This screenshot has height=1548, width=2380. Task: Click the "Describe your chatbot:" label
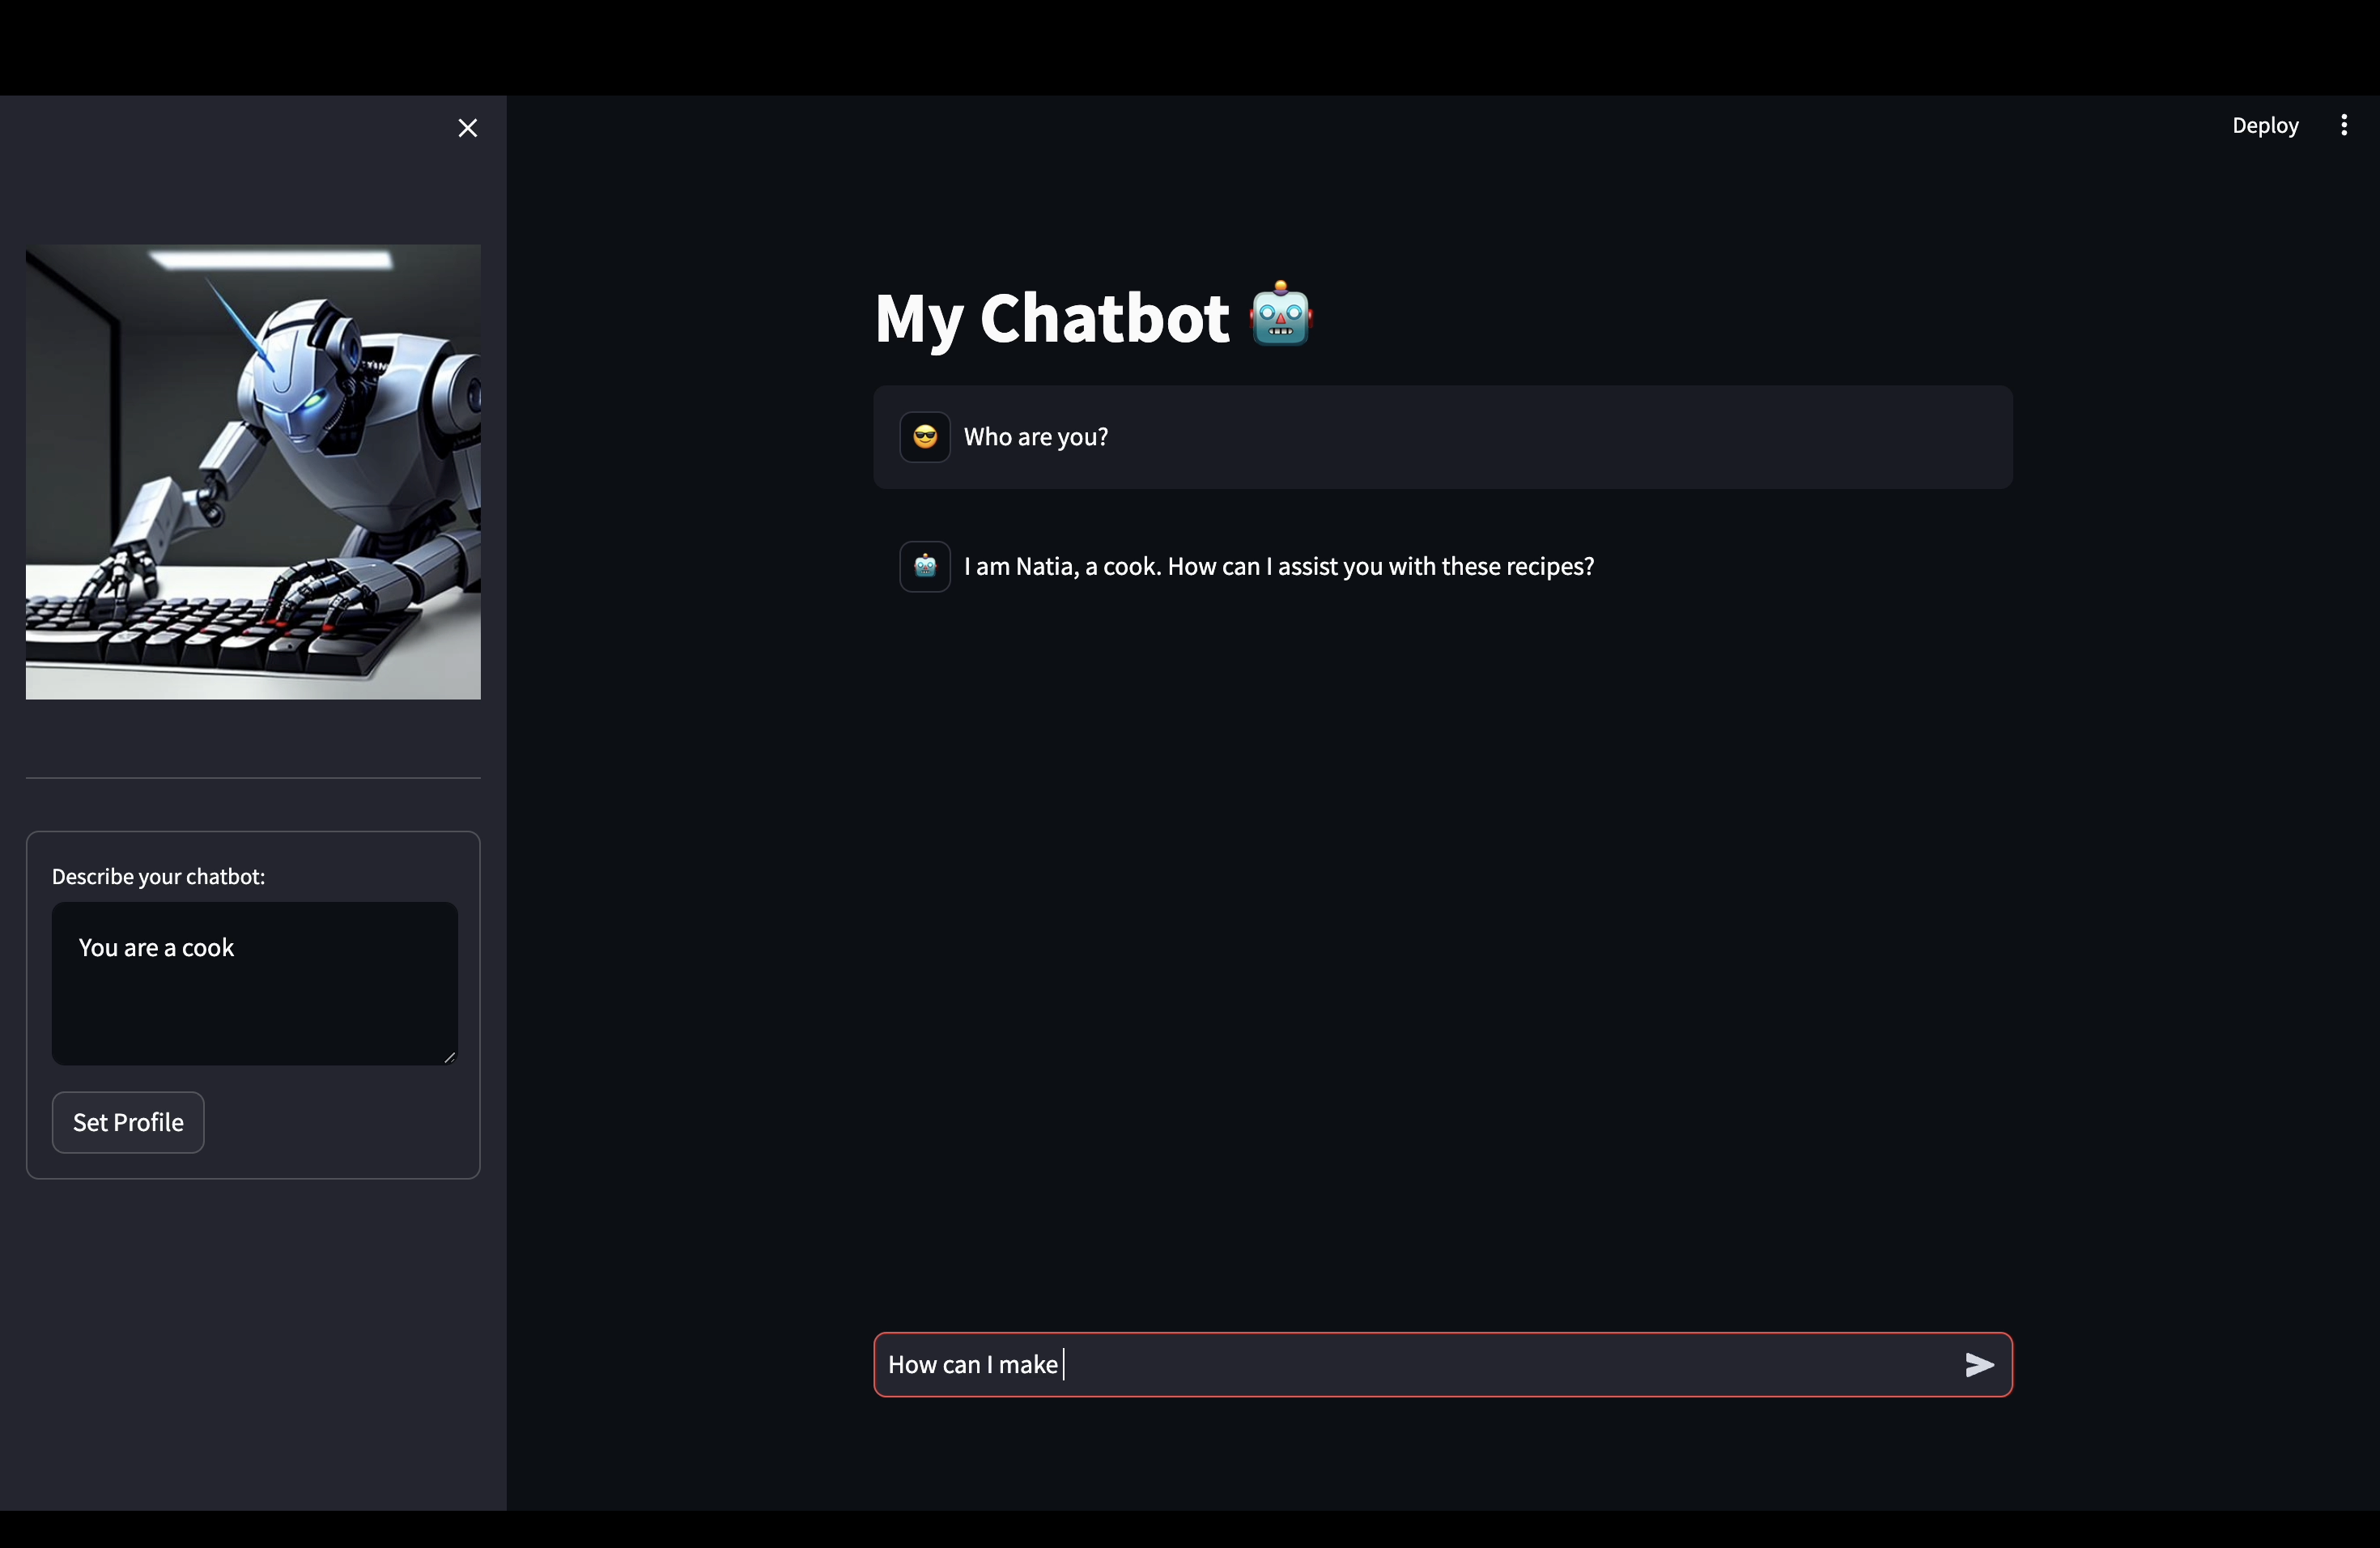158,877
